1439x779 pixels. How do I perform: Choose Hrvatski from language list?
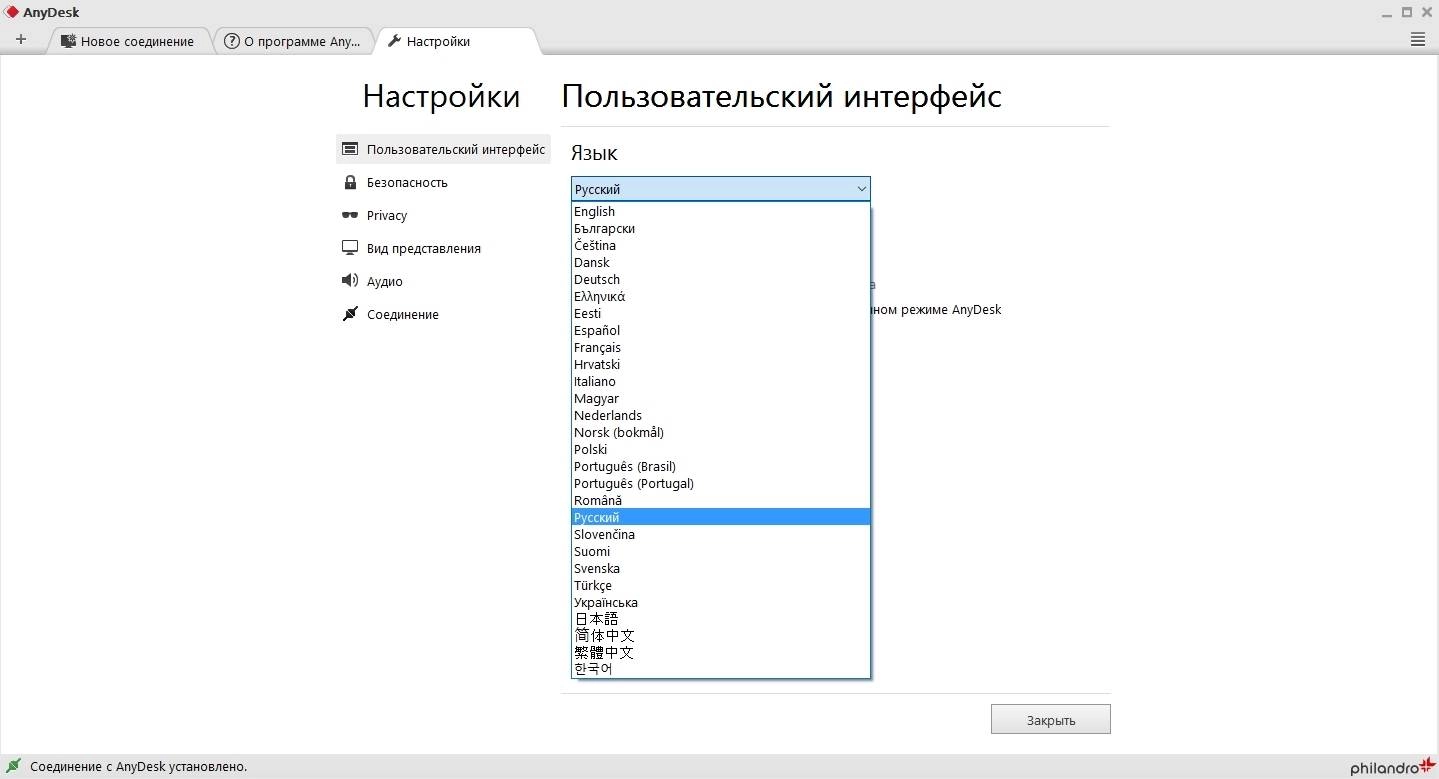pyautogui.click(x=721, y=364)
